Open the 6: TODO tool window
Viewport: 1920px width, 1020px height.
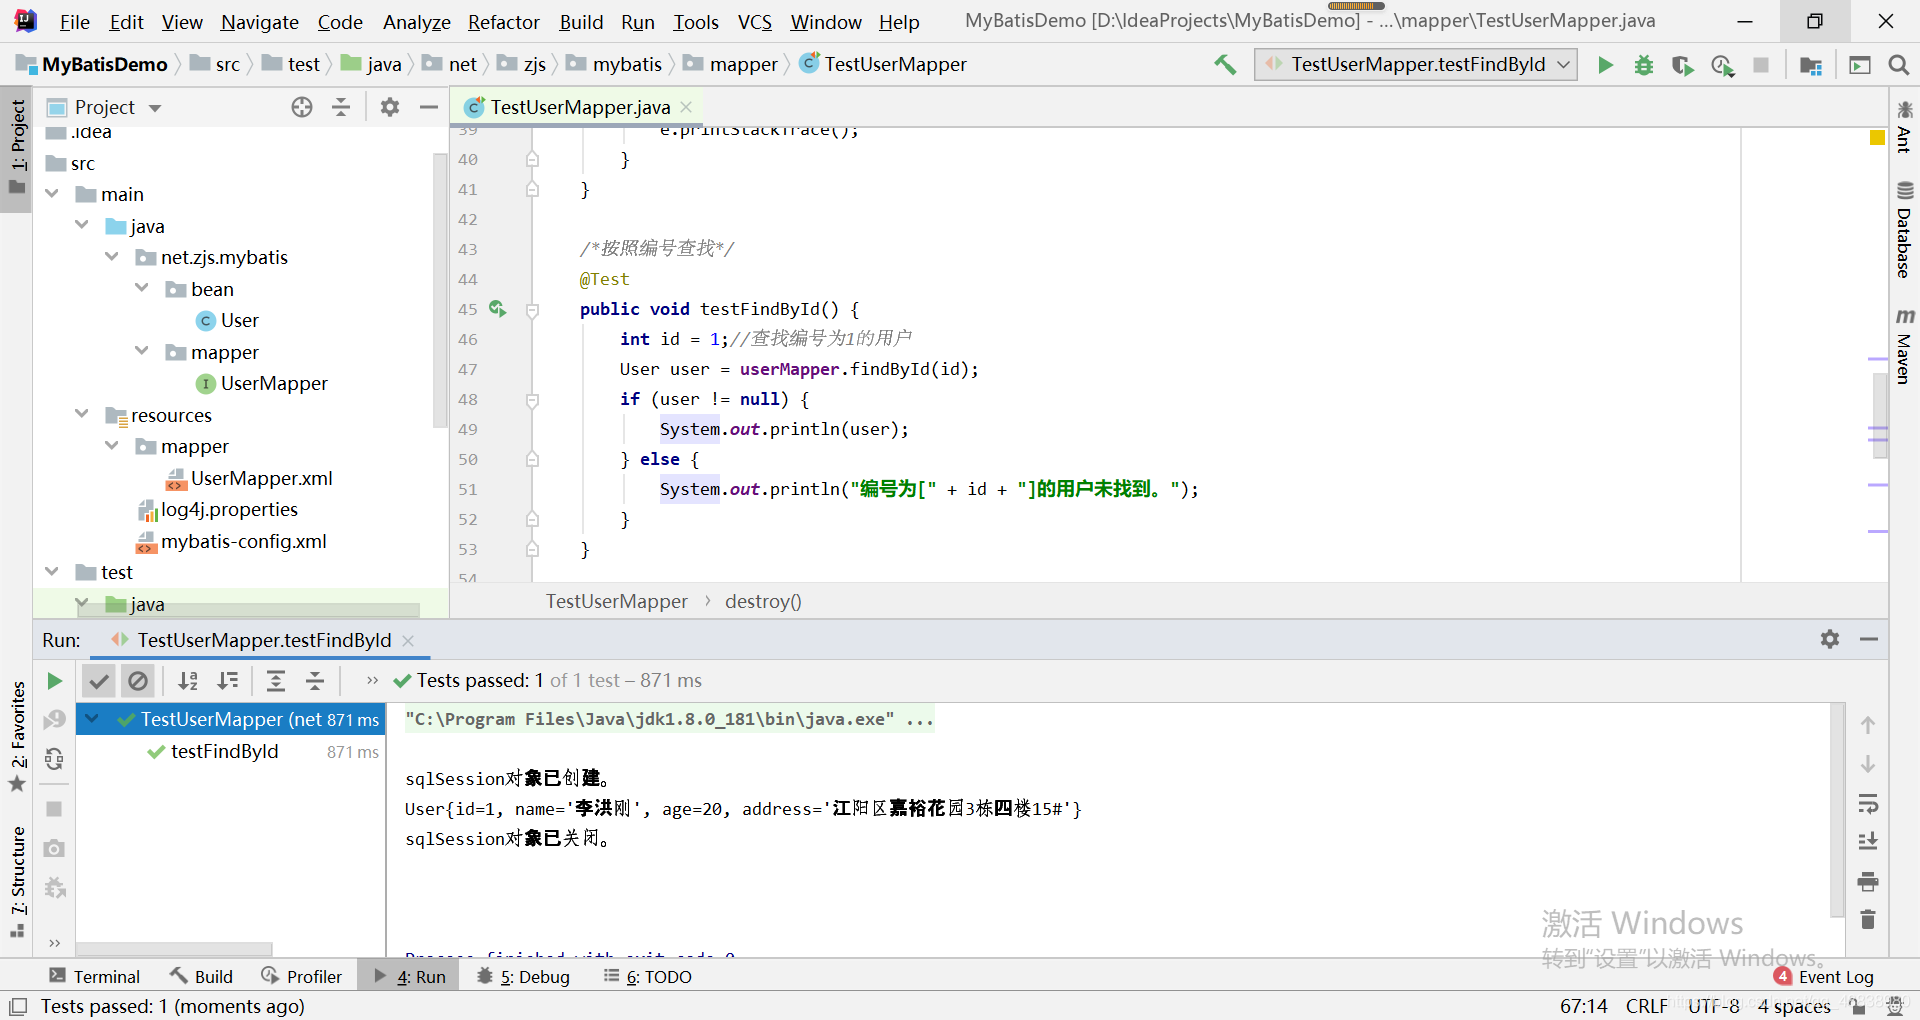point(648,977)
